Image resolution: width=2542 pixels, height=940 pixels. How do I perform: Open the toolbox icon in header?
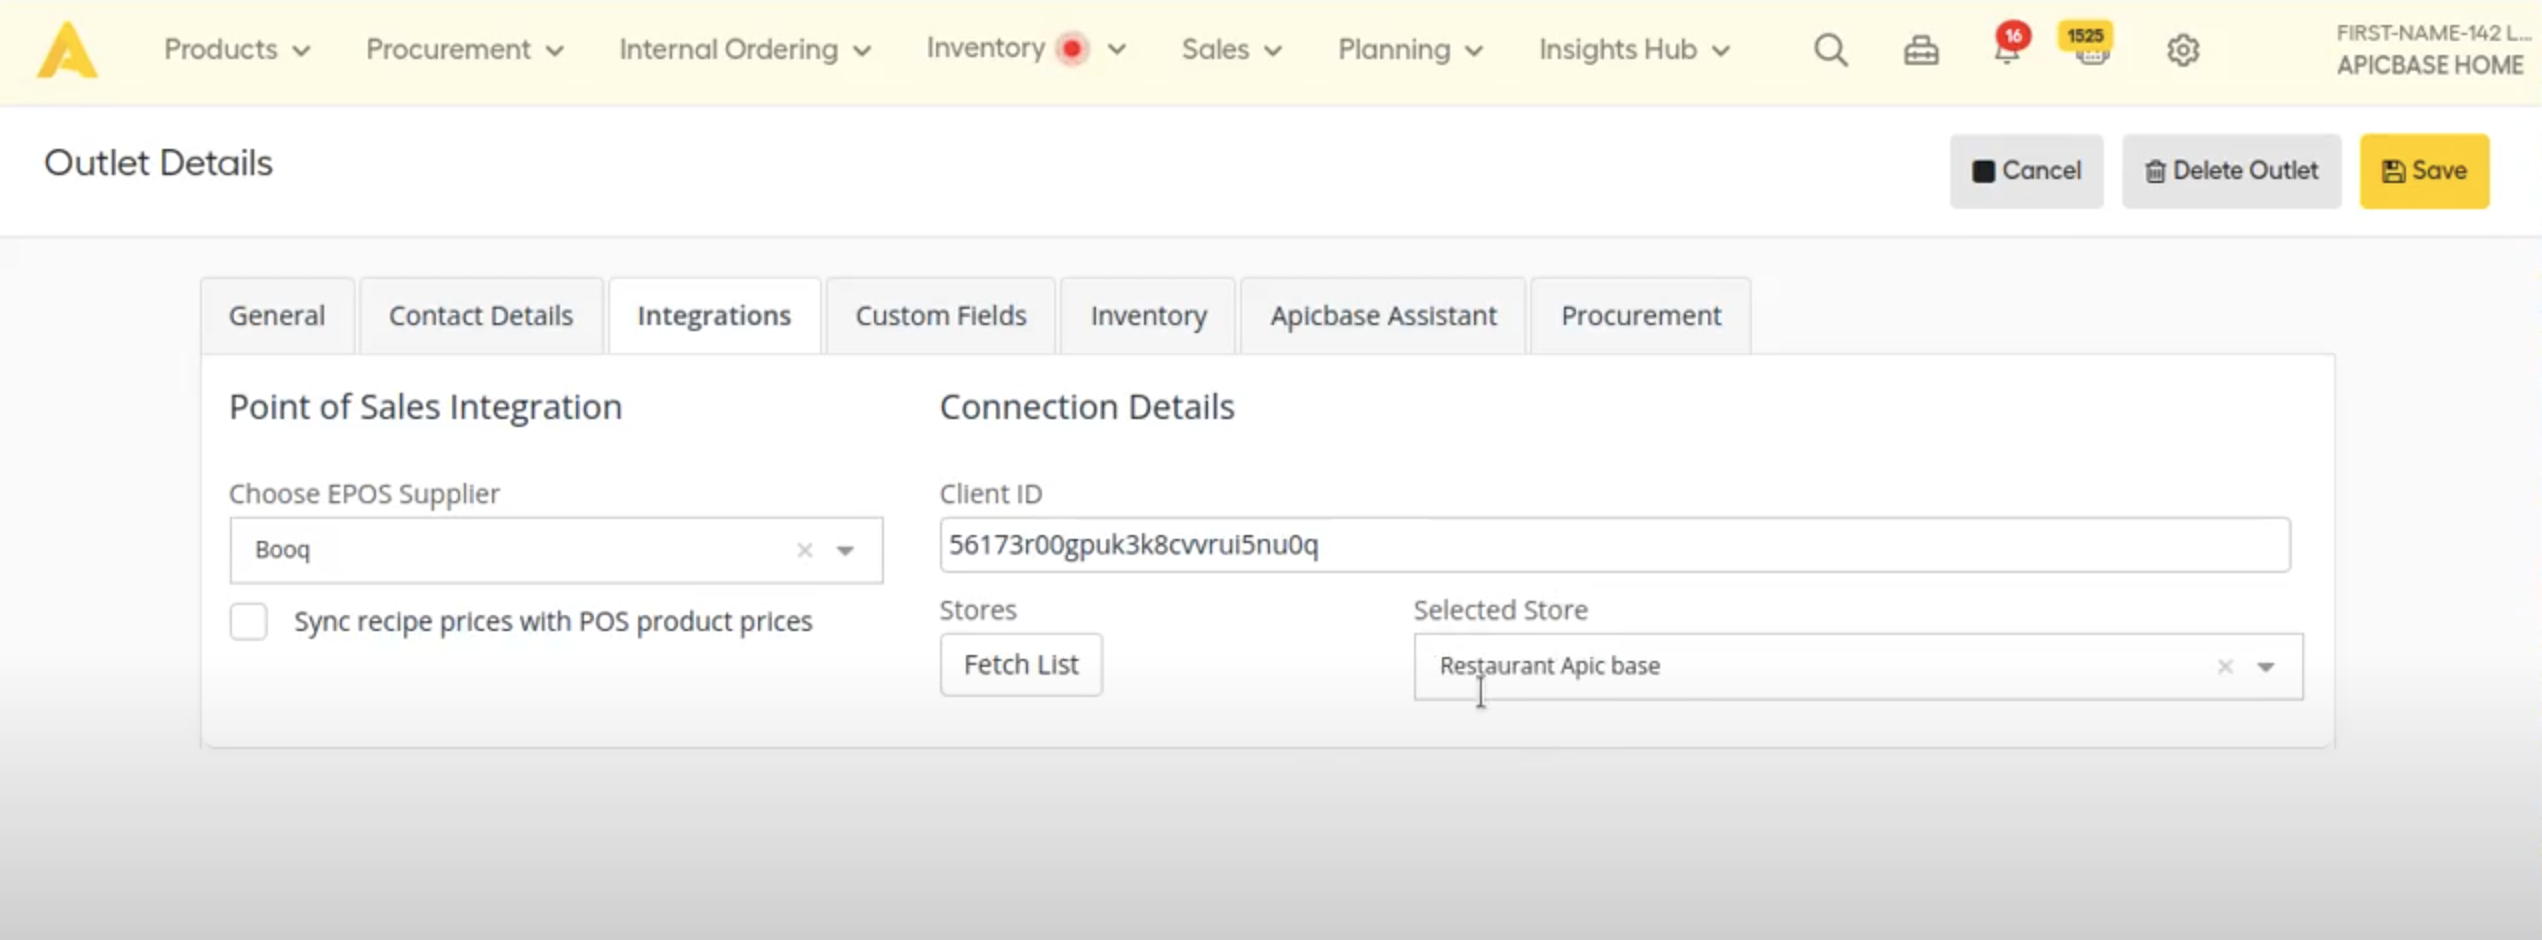(1920, 50)
